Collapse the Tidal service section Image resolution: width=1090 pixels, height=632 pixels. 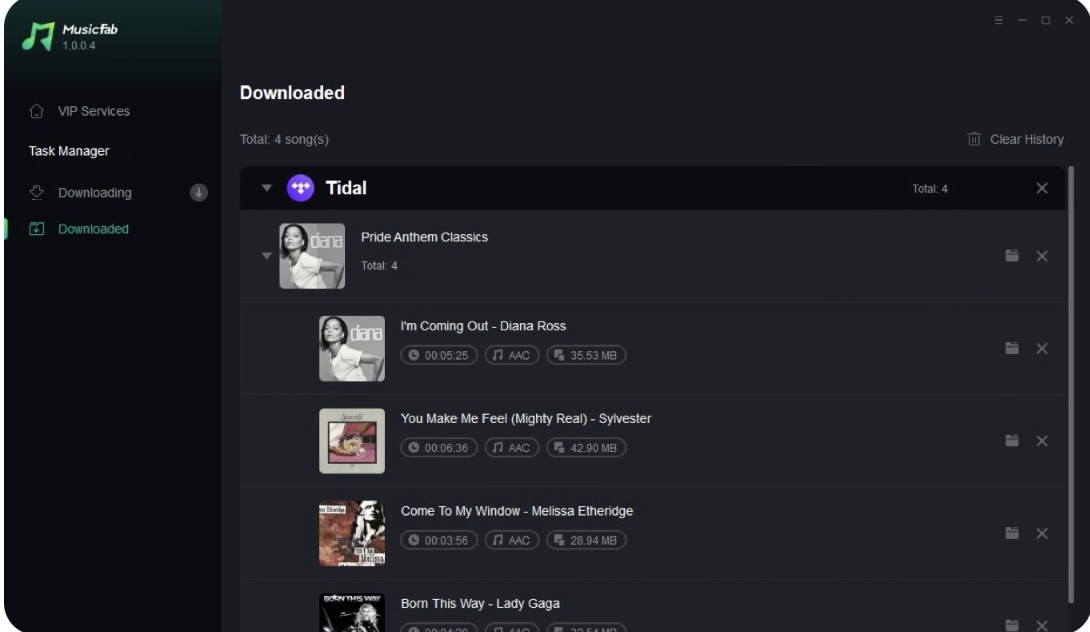[x=266, y=188]
